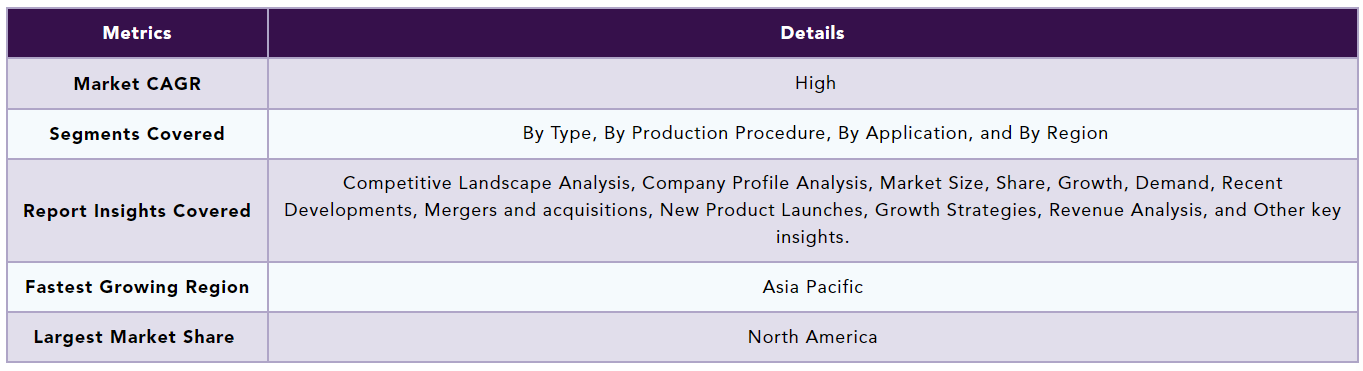Click the Details column header

point(812,33)
